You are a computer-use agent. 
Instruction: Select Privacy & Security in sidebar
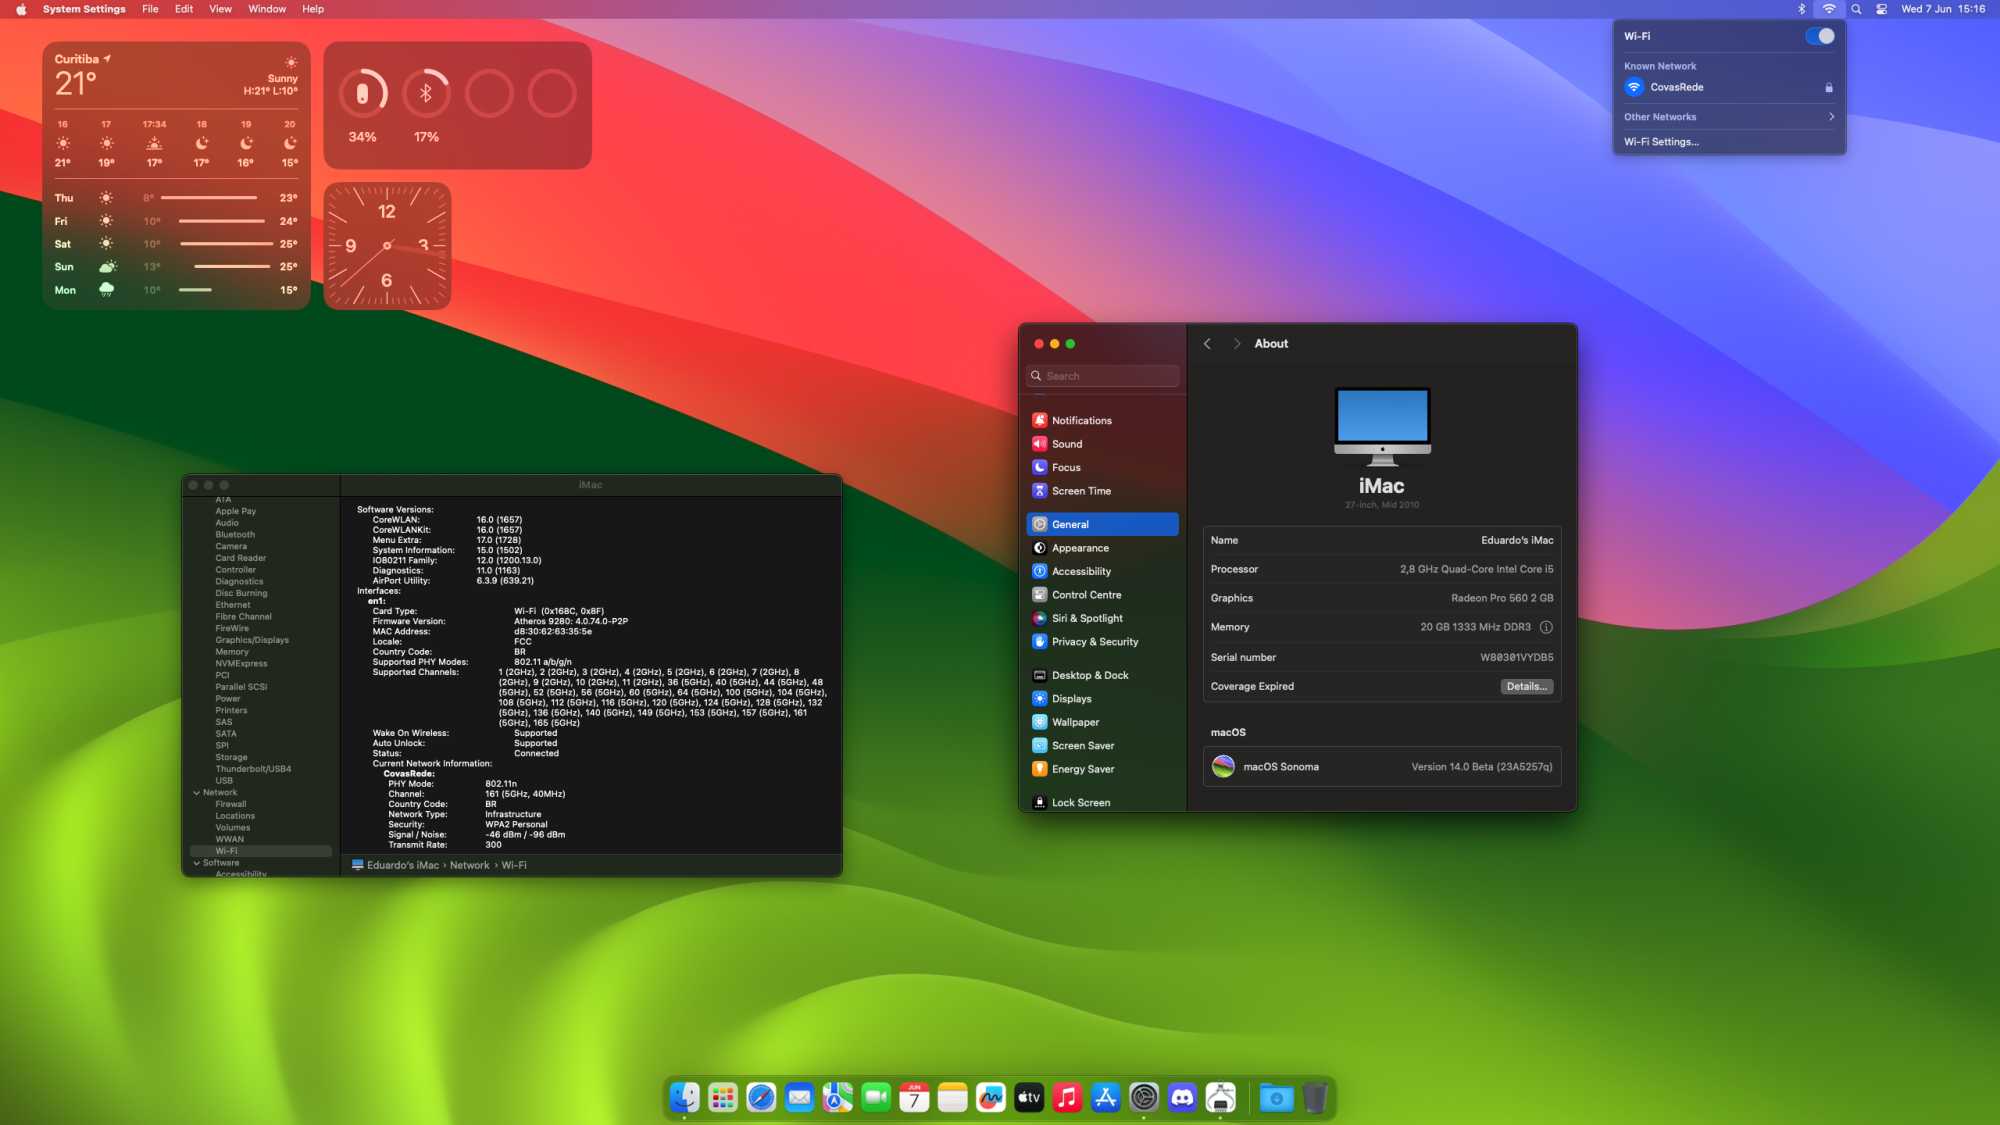pos(1094,642)
